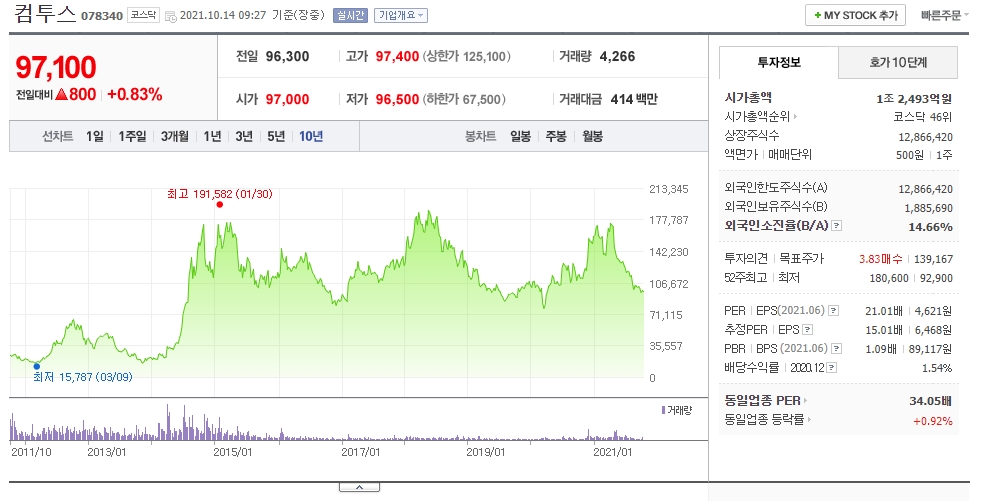
Task: Click the calendar clock icon beside the date
Action: point(170,16)
